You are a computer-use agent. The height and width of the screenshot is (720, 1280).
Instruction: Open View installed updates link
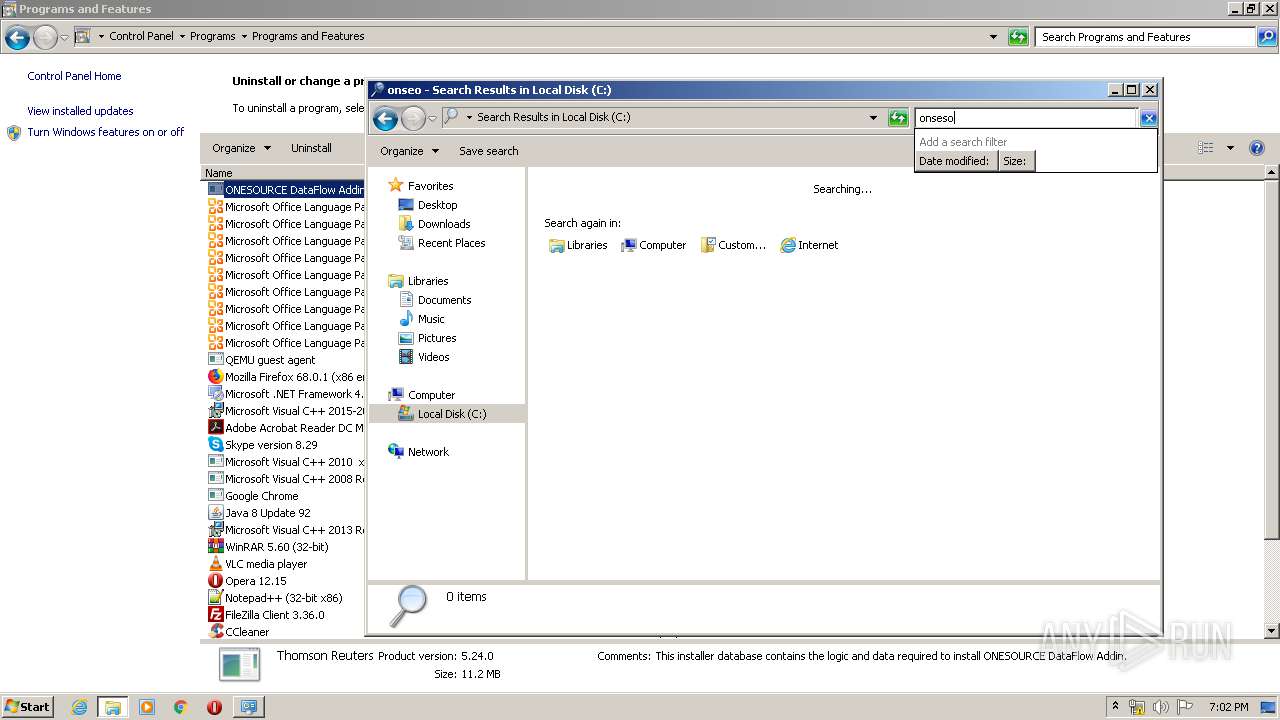coord(80,111)
